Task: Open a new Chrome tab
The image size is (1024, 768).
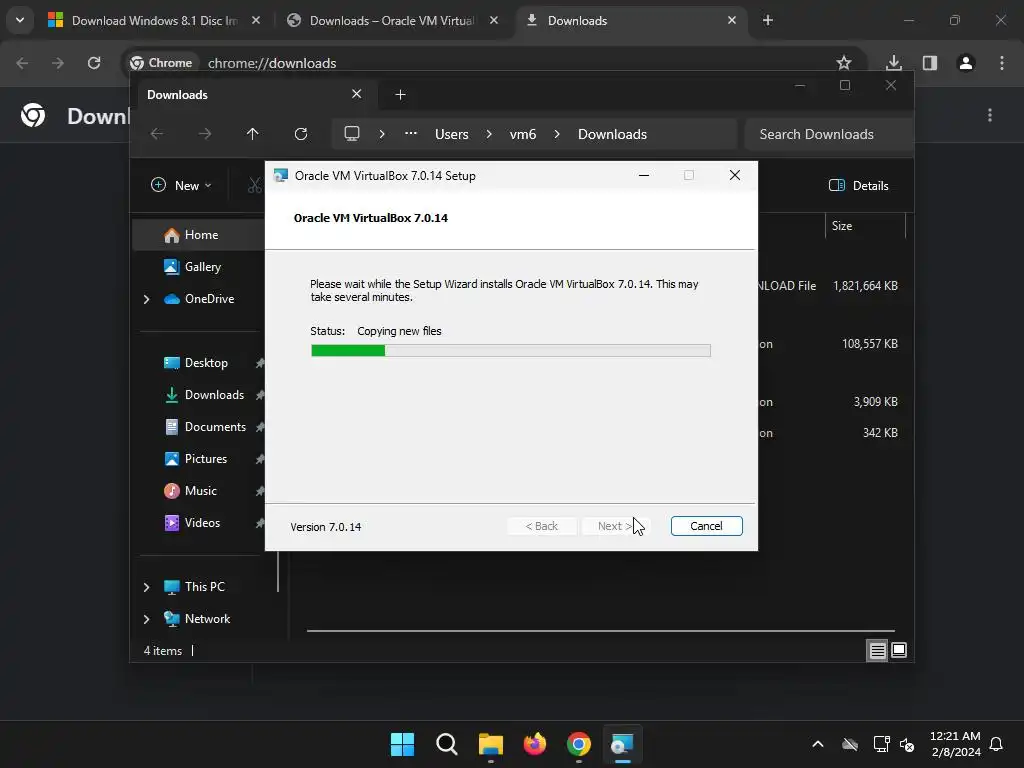Action: click(768, 20)
